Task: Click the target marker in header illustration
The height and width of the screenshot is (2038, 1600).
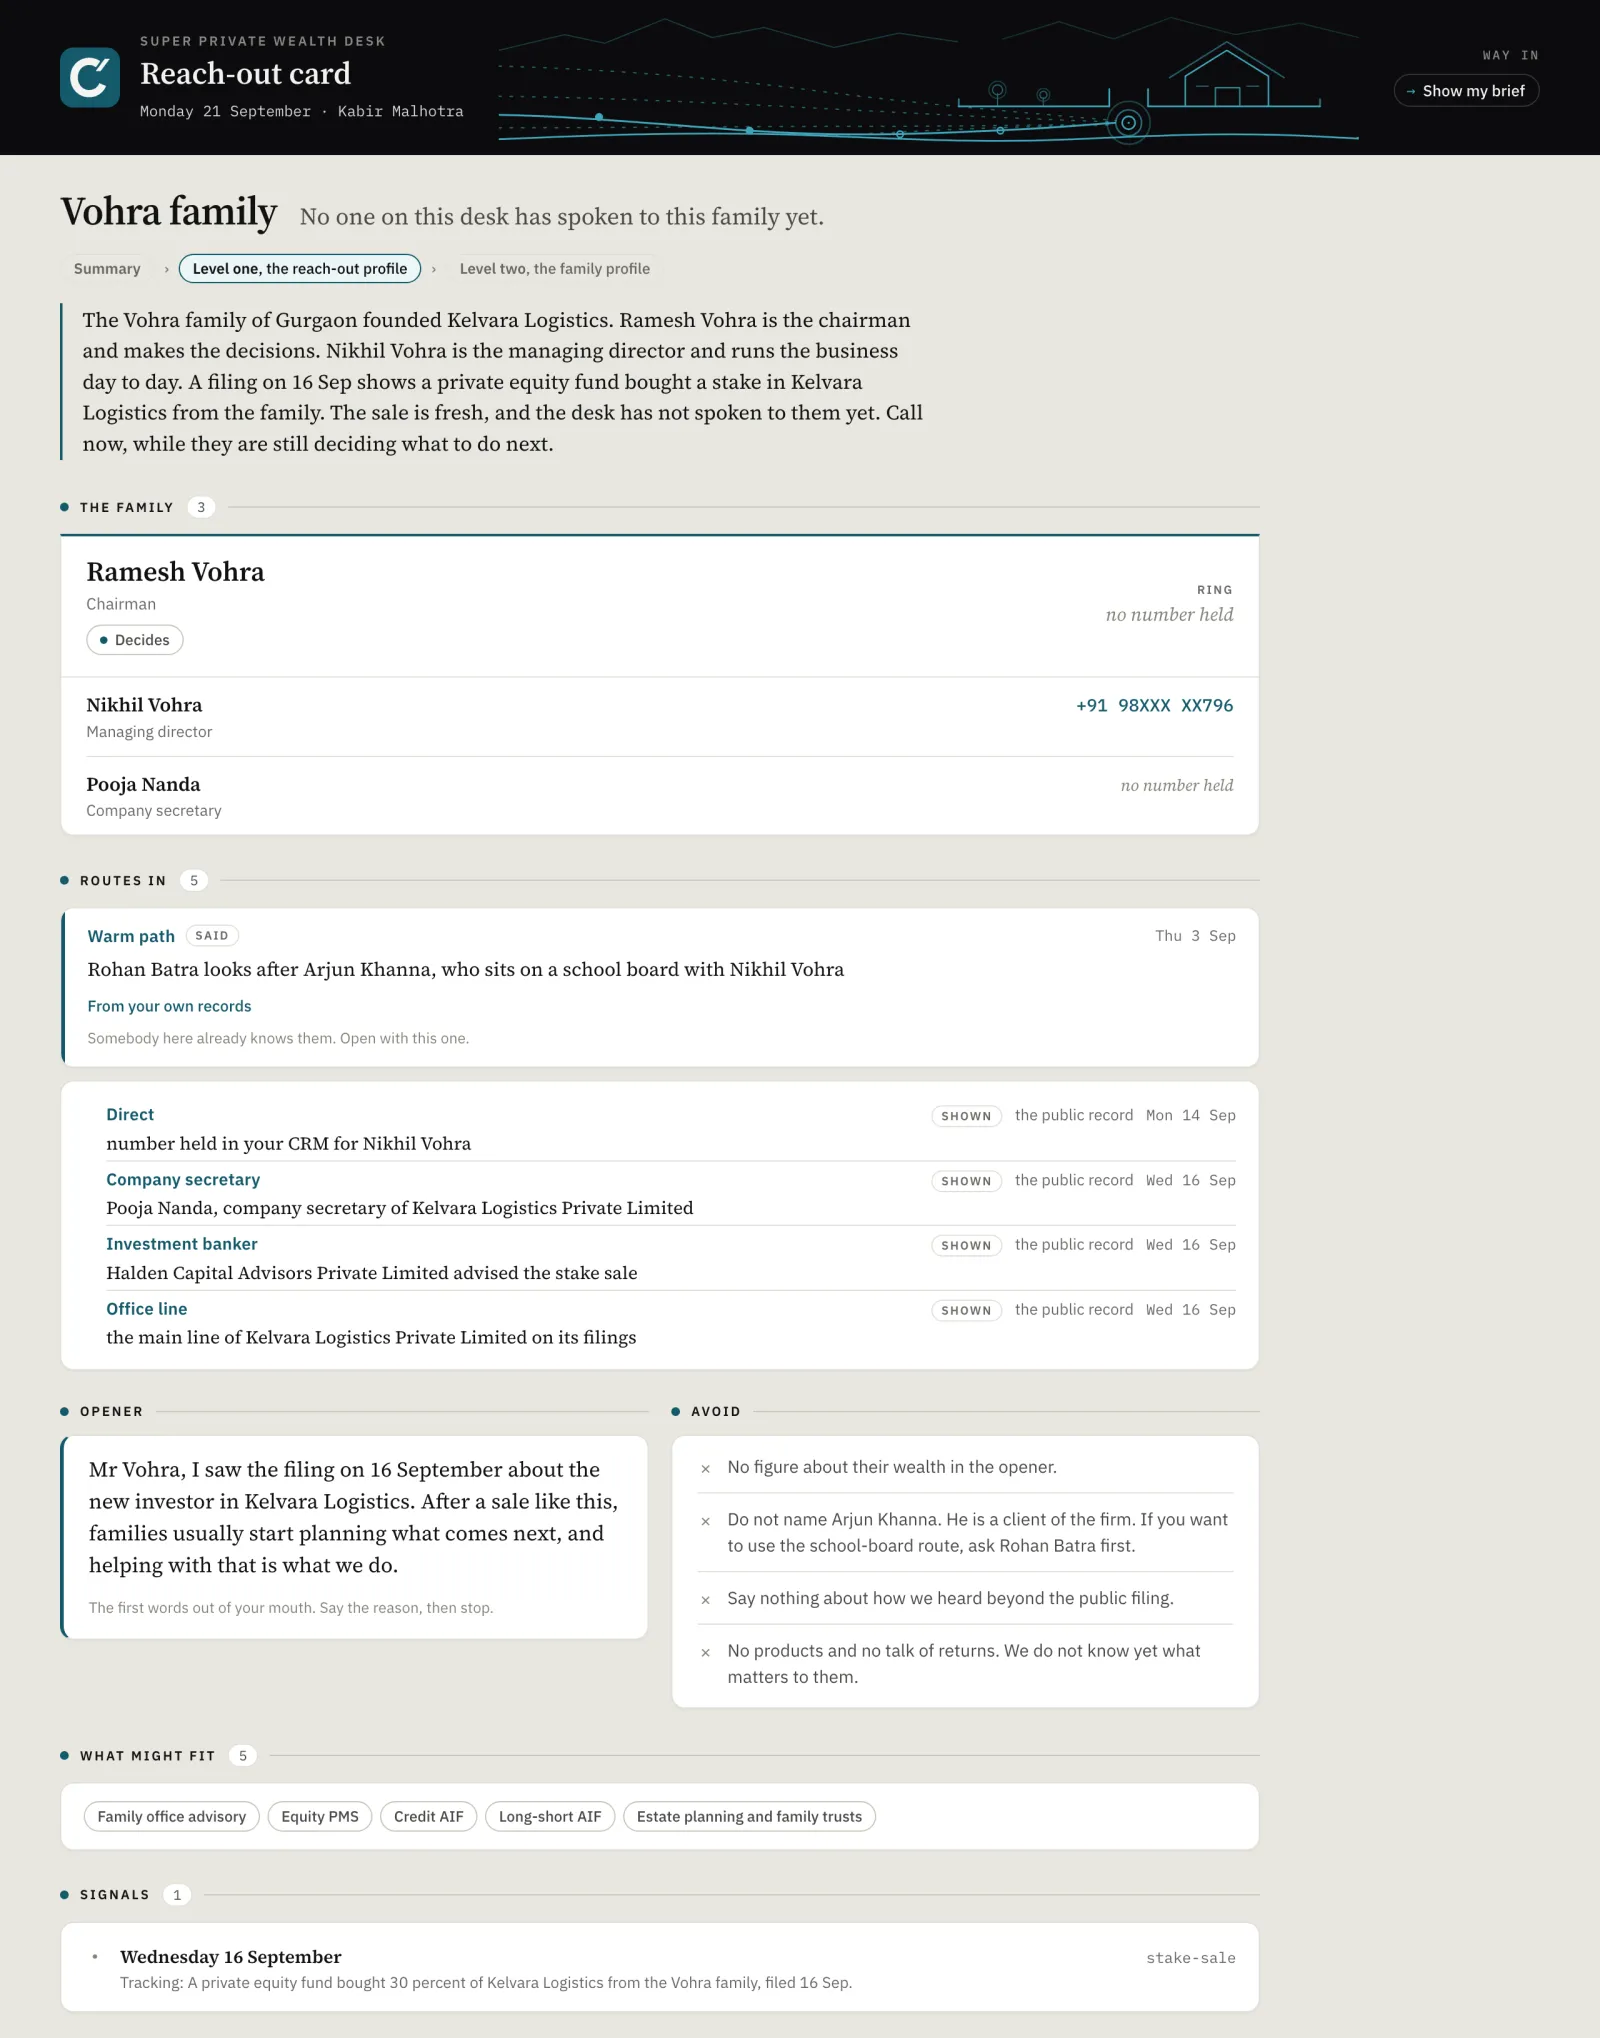Action: click(1129, 123)
